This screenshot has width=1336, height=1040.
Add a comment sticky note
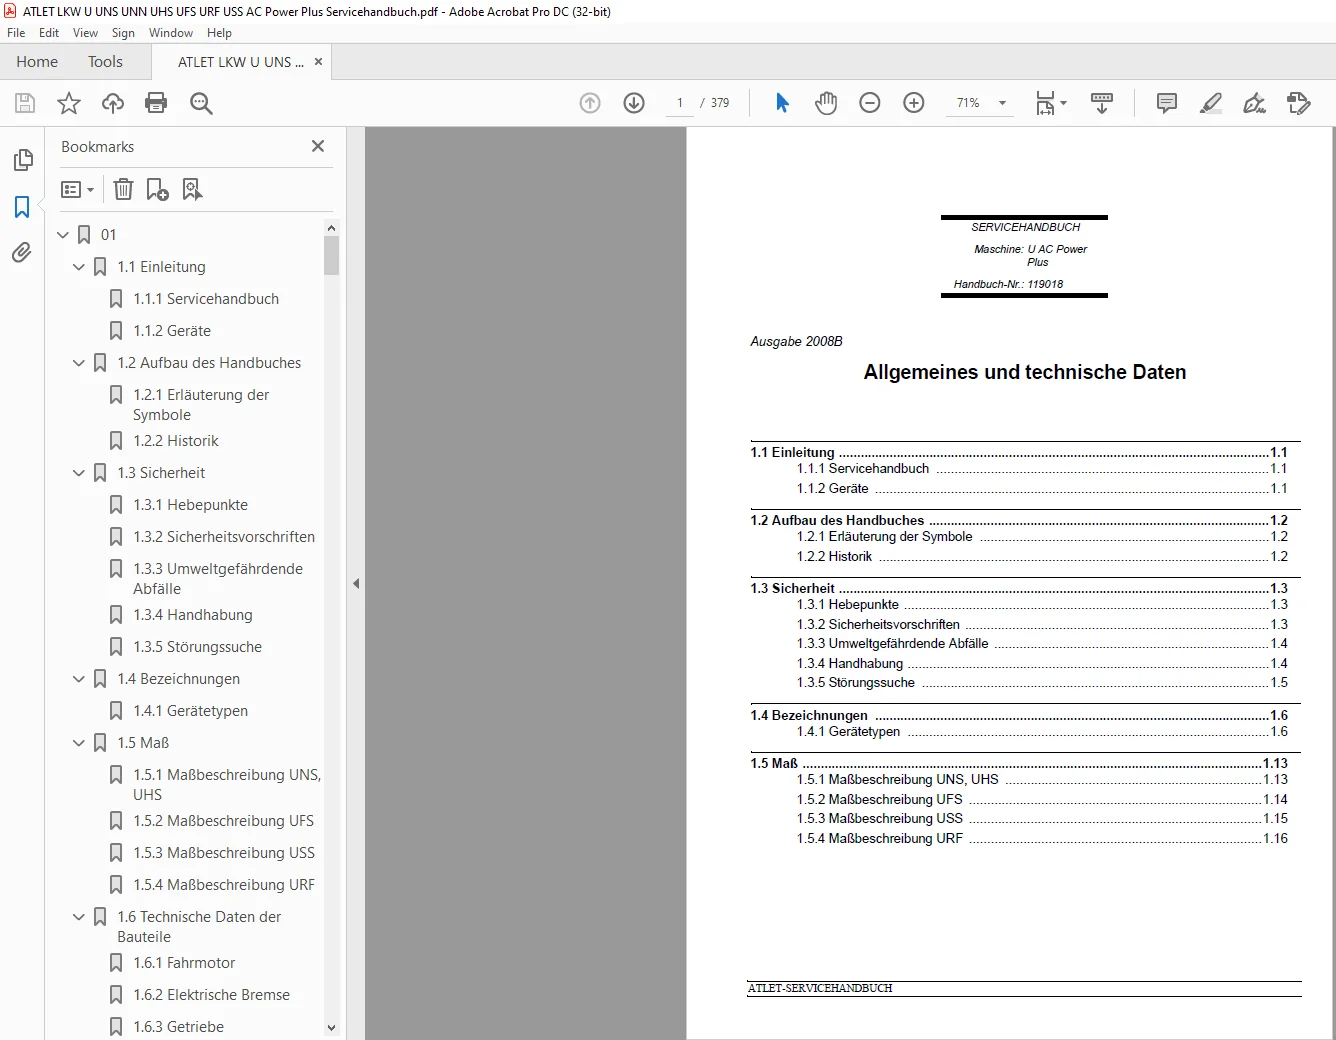[1166, 103]
